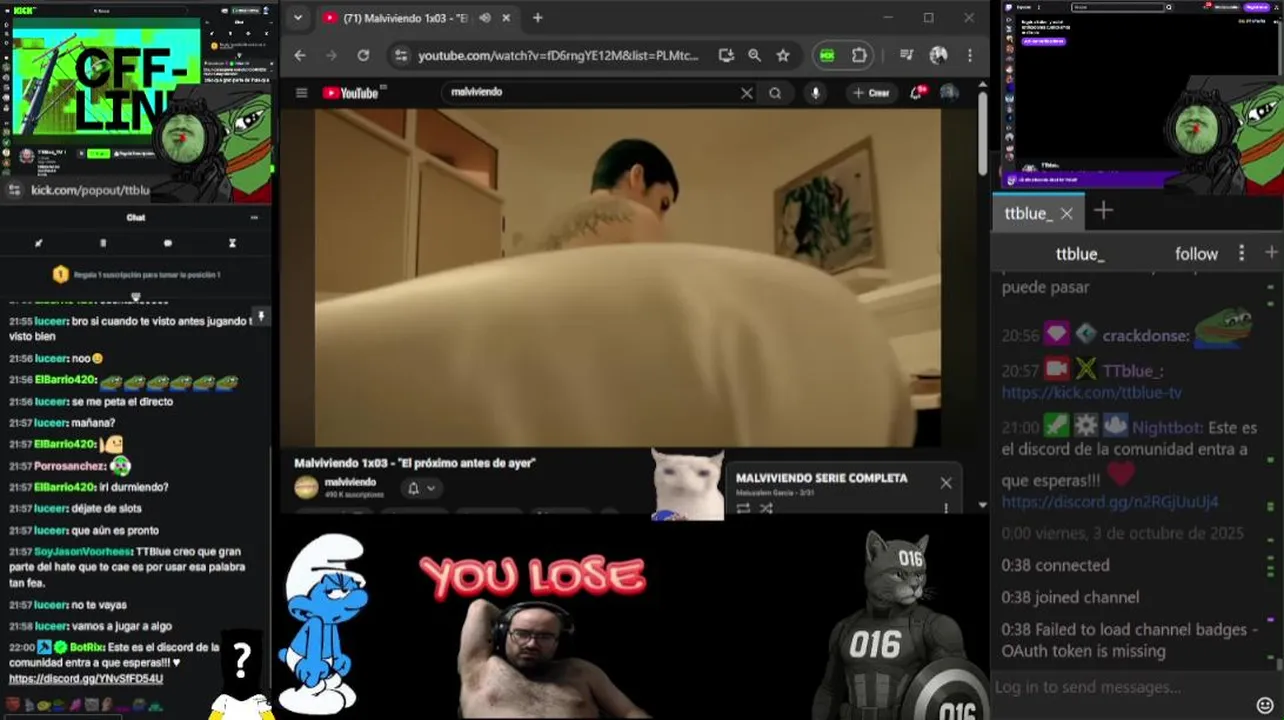
Task: Click luceer username in mañana message
Action: point(50,423)
